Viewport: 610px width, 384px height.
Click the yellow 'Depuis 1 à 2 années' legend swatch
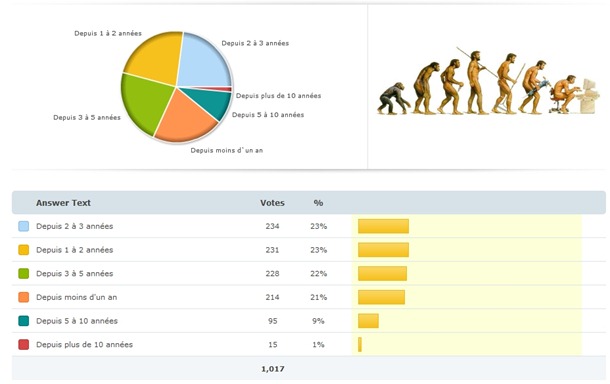pos(24,250)
